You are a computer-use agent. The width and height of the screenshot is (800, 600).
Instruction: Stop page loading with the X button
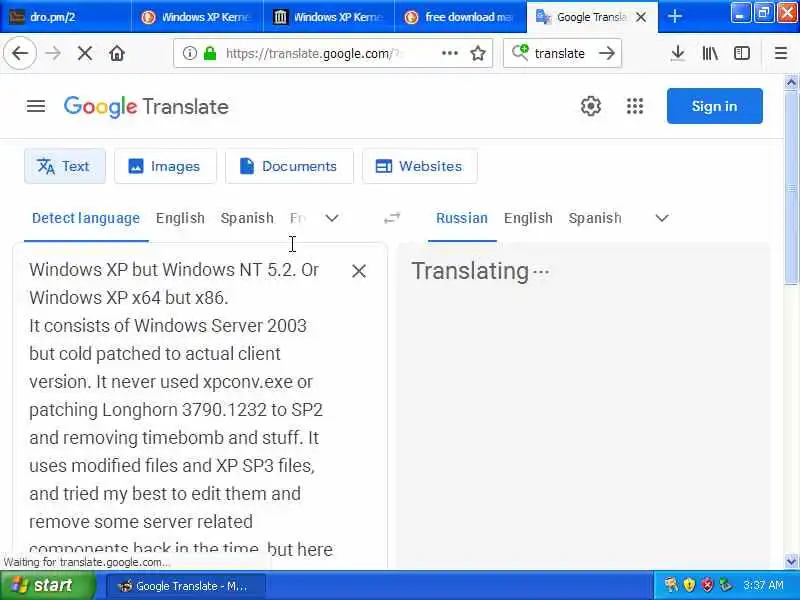click(x=85, y=53)
